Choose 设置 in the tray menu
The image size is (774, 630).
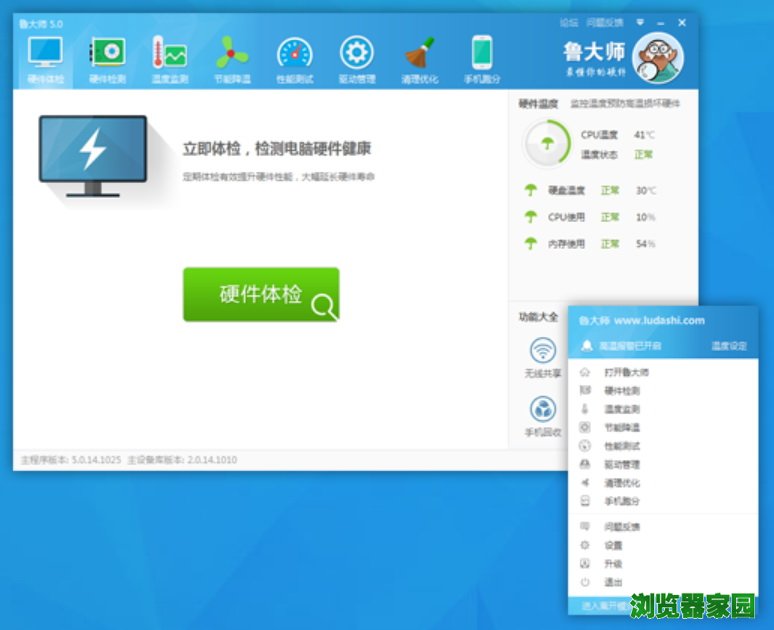613,546
